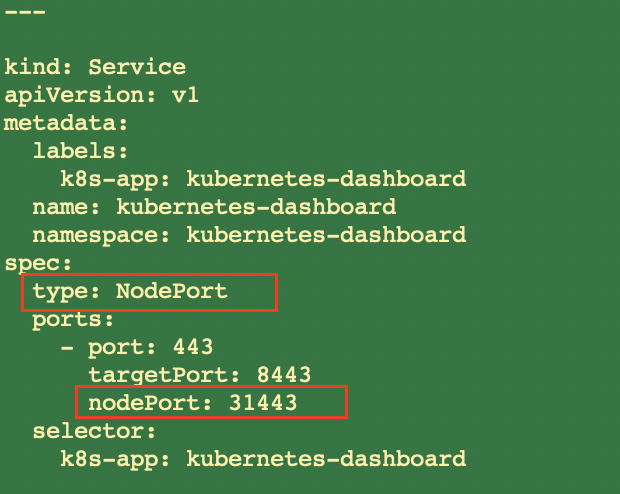Click the word 'NodePort' value

point(171,291)
